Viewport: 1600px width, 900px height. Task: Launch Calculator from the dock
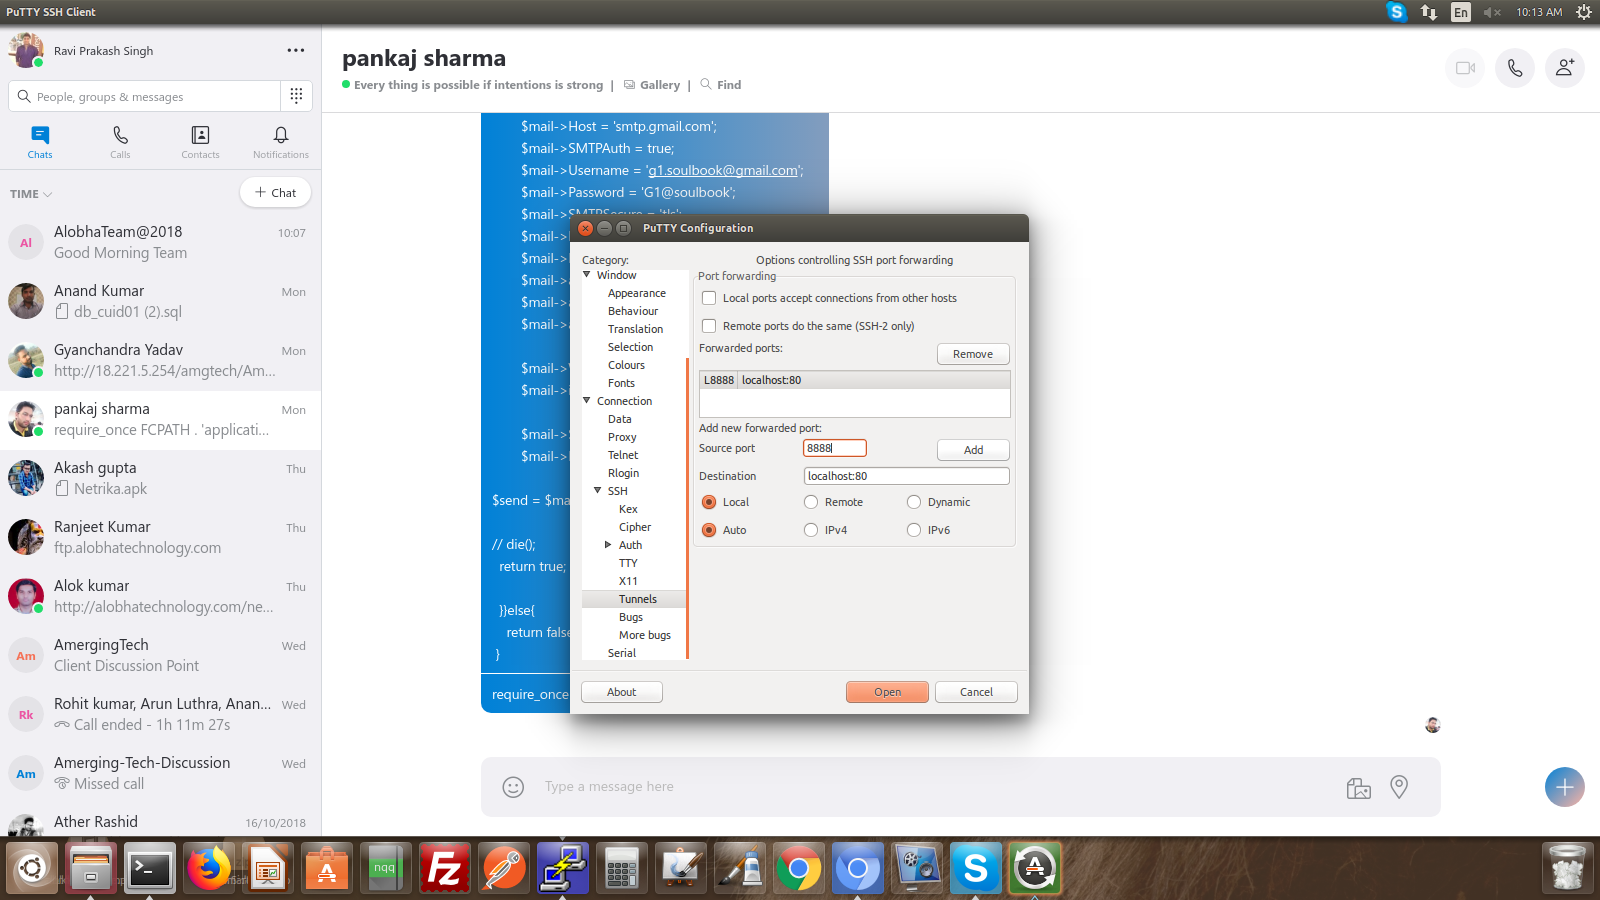pyautogui.click(x=621, y=868)
